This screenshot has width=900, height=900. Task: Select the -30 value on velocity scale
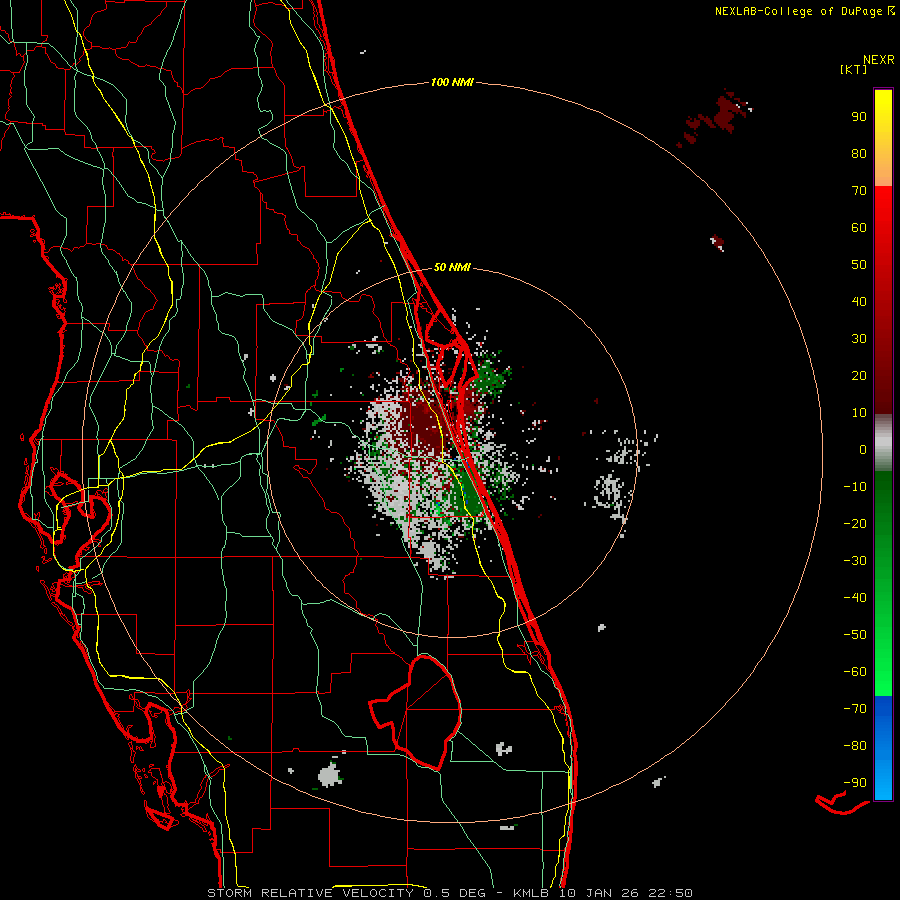855,561
